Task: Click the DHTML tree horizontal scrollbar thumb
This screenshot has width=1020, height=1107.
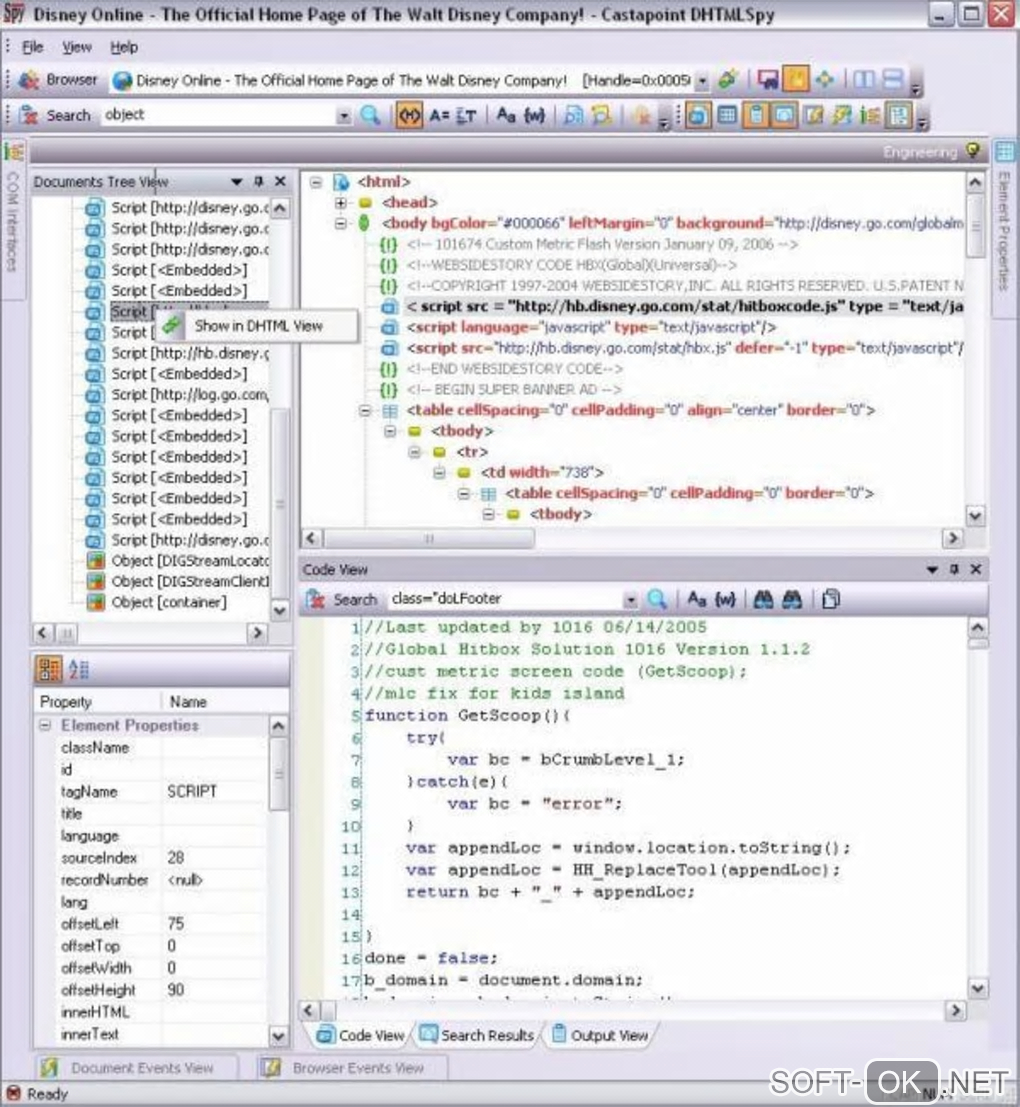Action: [x=428, y=539]
